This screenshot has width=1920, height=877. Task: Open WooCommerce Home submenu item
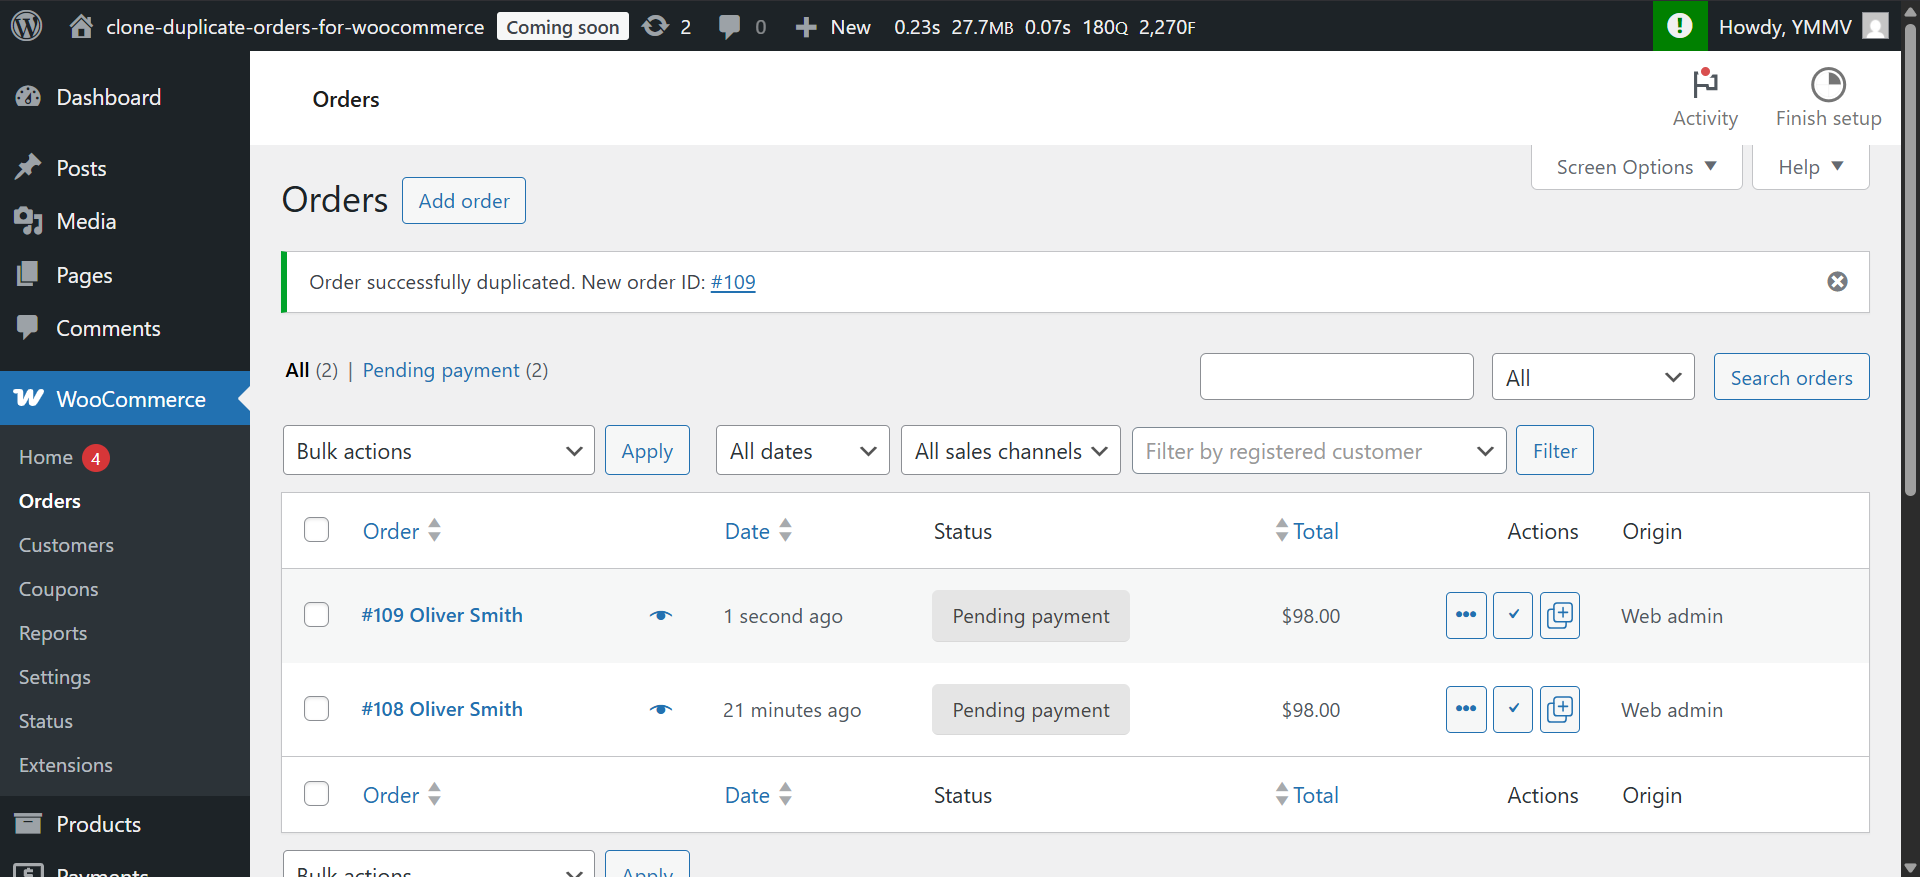[x=46, y=457]
